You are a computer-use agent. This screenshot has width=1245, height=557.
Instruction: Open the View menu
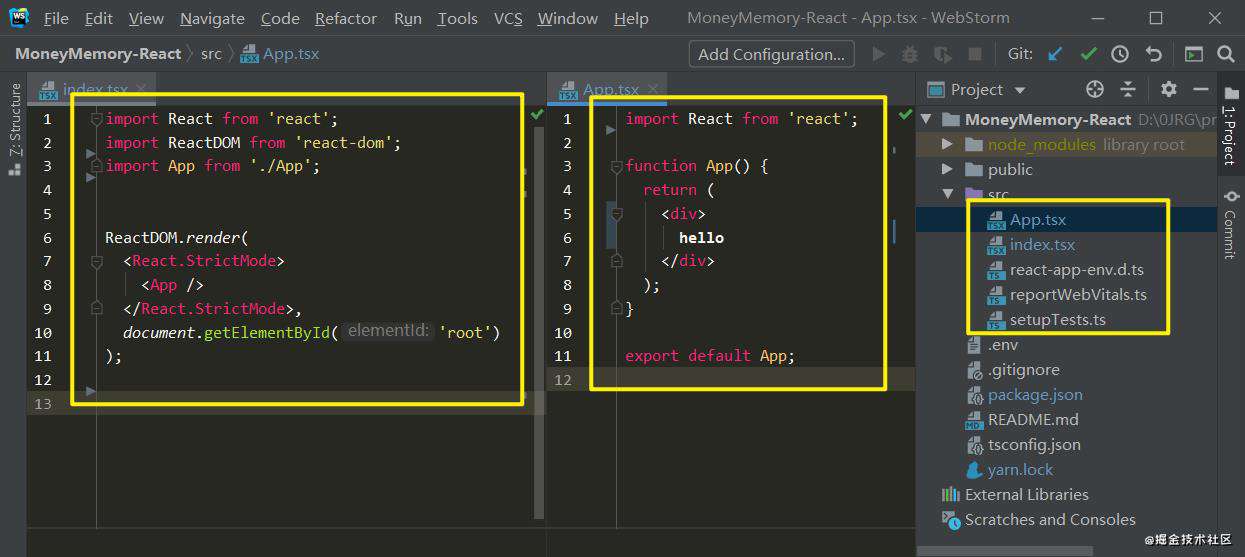point(146,18)
